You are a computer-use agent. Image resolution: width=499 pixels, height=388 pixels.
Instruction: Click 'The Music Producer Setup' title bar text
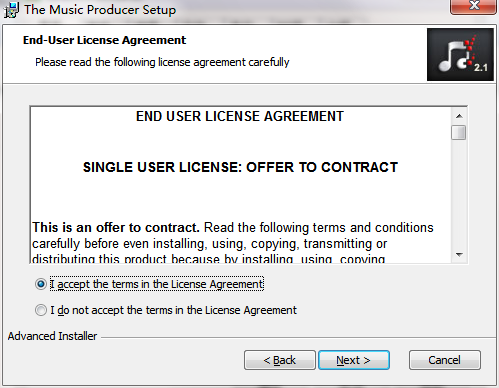(100, 9)
